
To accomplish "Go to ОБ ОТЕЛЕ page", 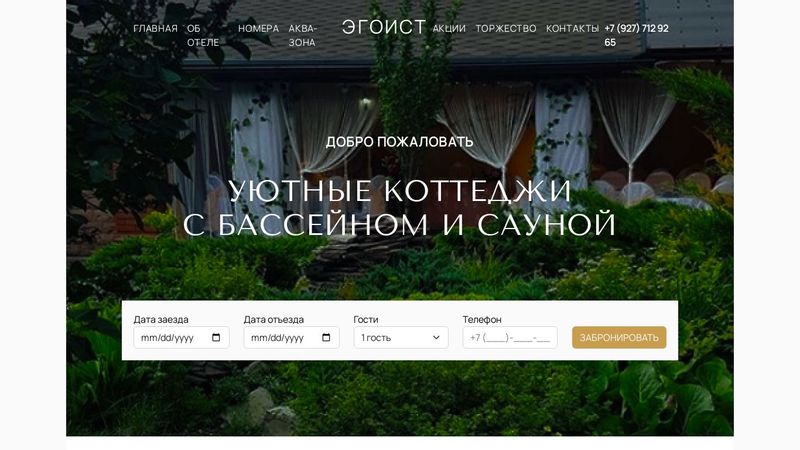I will point(203,36).
